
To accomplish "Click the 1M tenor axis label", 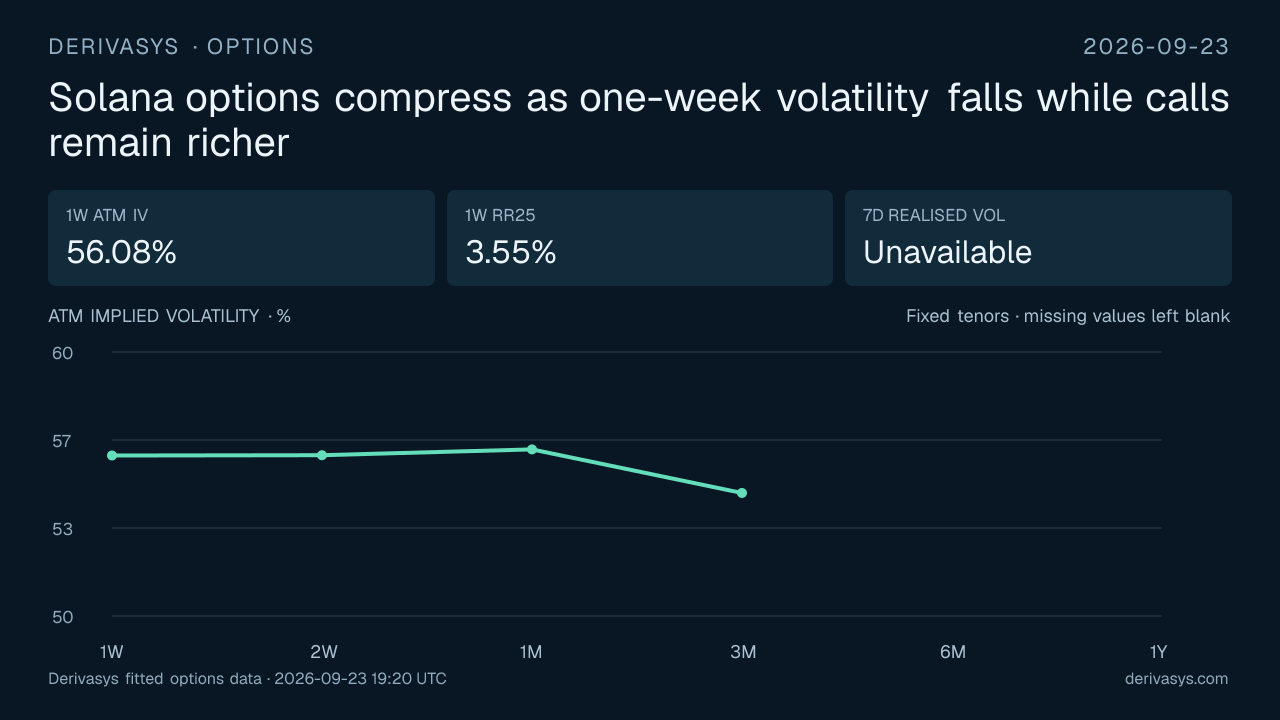I will [x=531, y=652].
